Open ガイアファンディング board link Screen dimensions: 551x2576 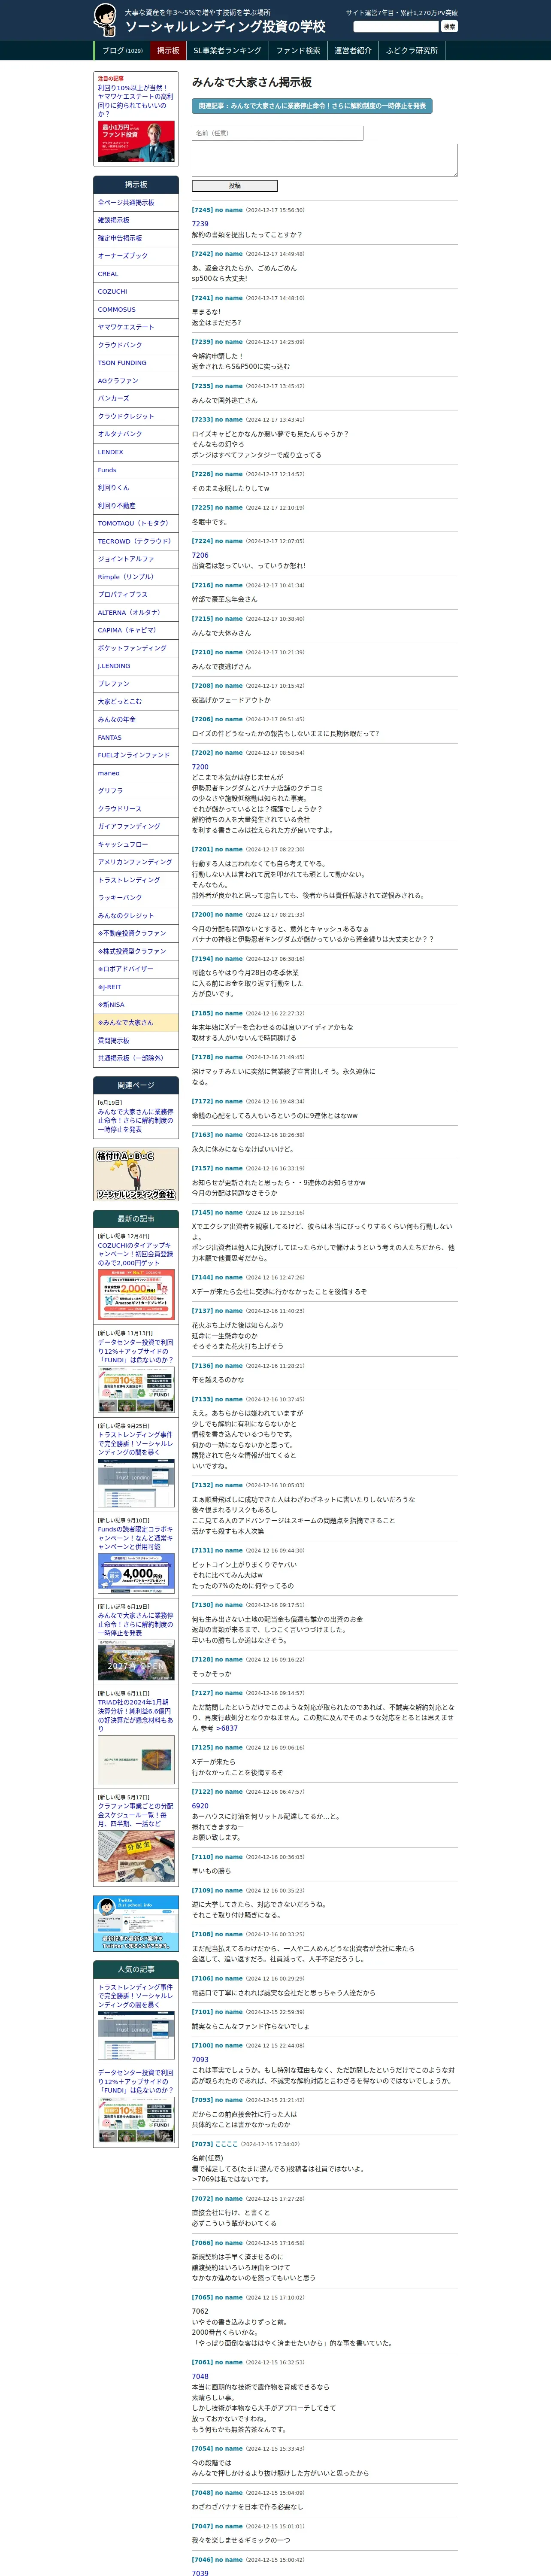[136, 827]
